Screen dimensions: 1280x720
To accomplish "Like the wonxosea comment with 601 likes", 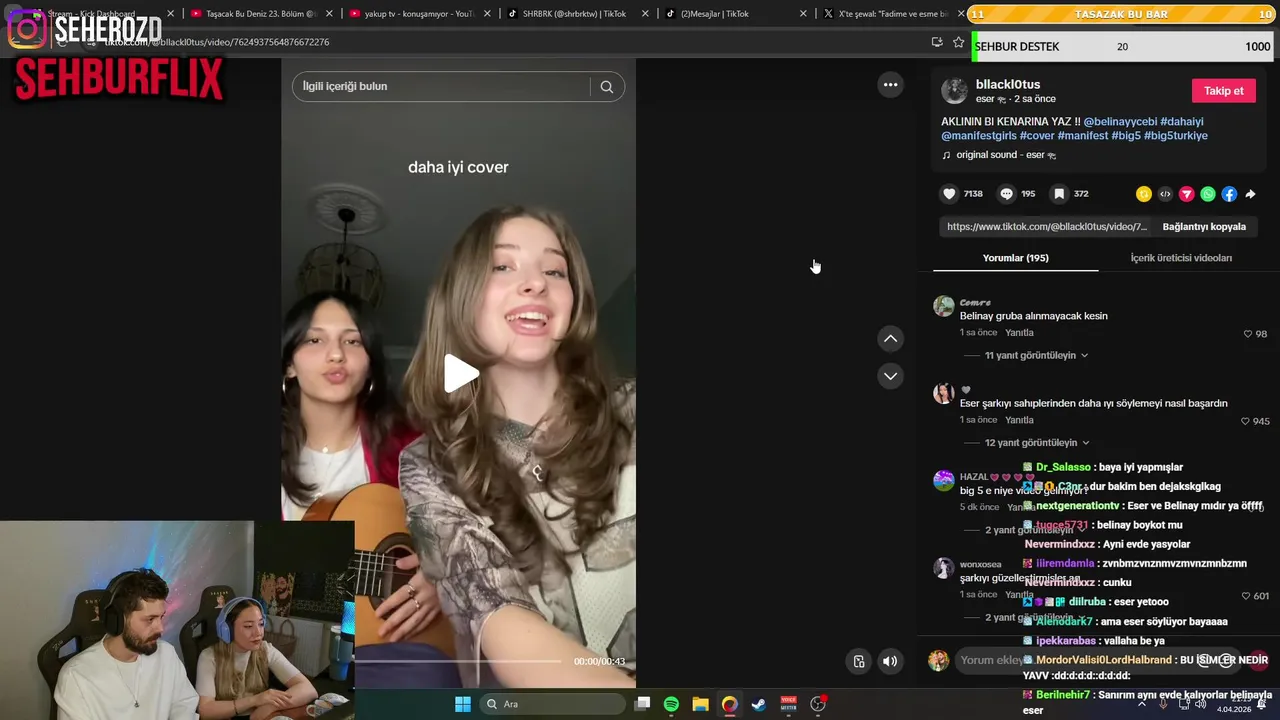I will (x=1245, y=596).
